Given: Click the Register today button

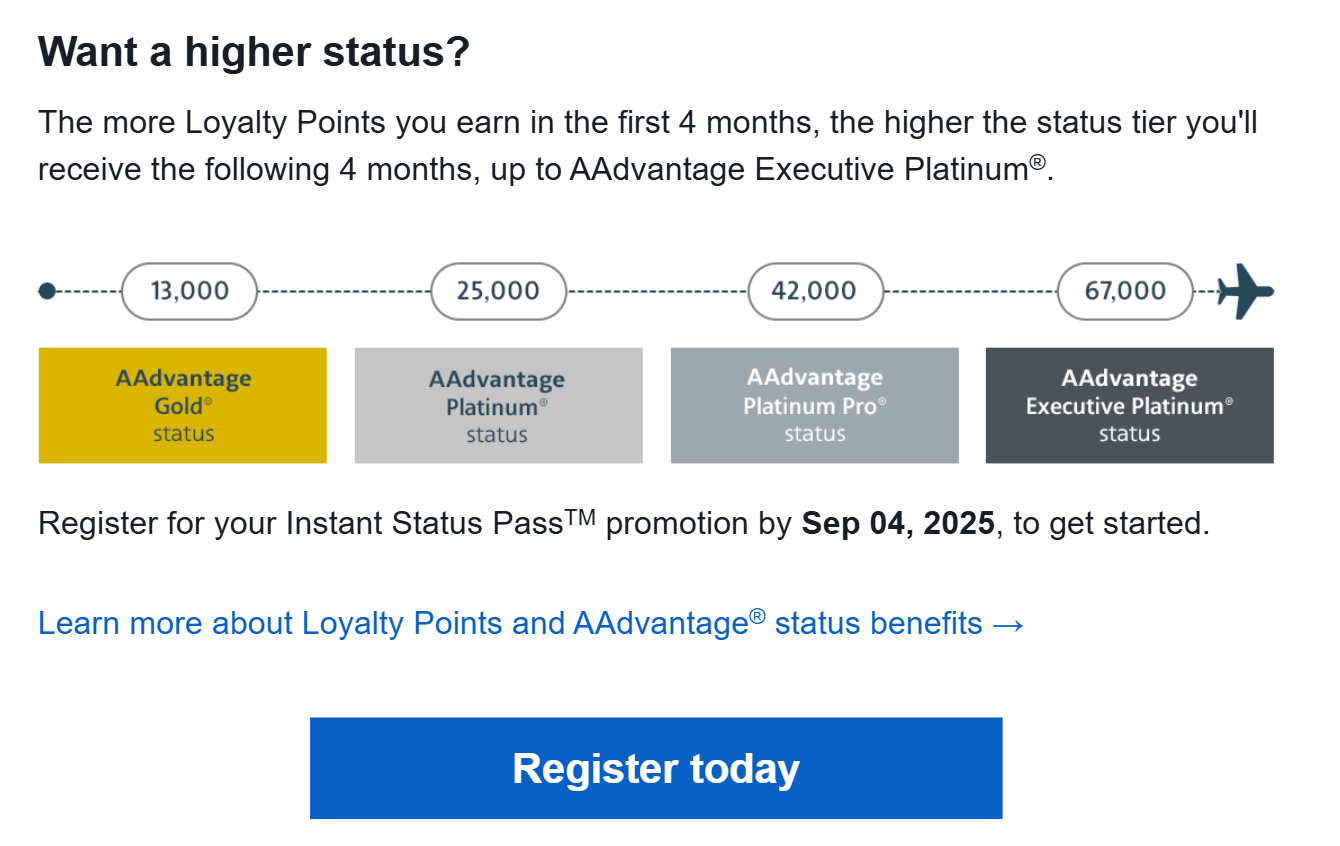Looking at the screenshot, I should point(656,768).
